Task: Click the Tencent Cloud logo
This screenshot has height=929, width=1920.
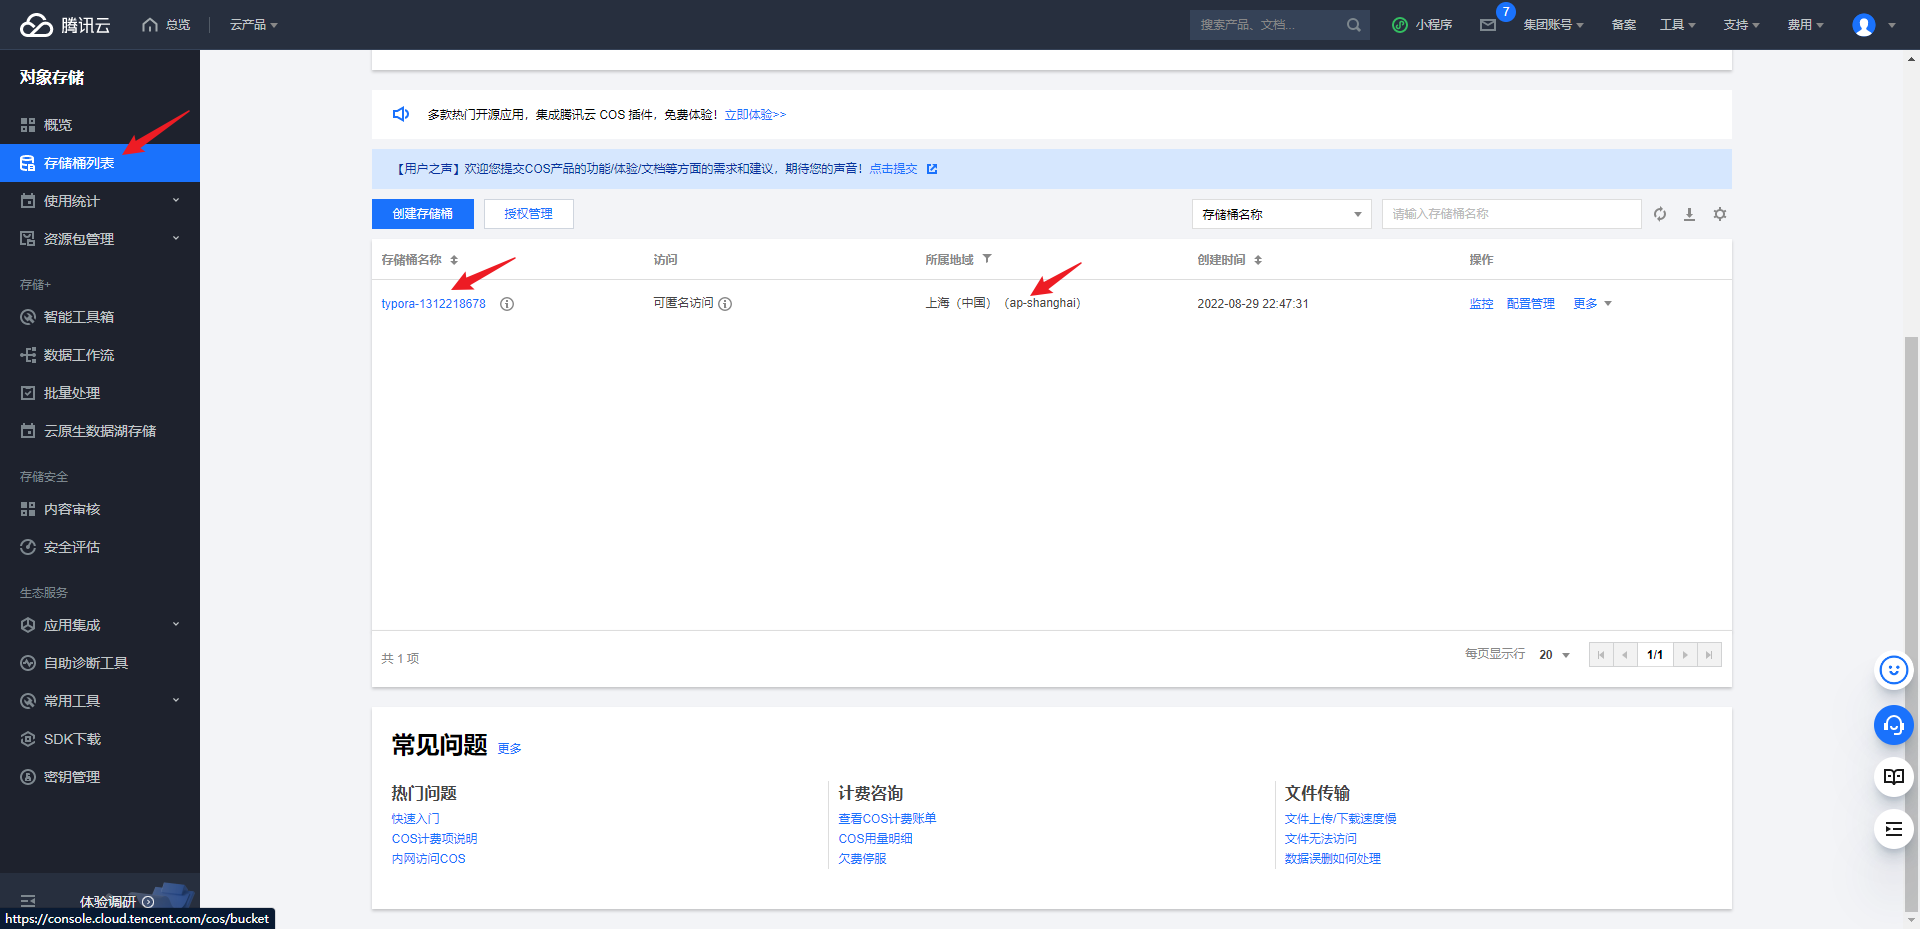Action: 65,25
